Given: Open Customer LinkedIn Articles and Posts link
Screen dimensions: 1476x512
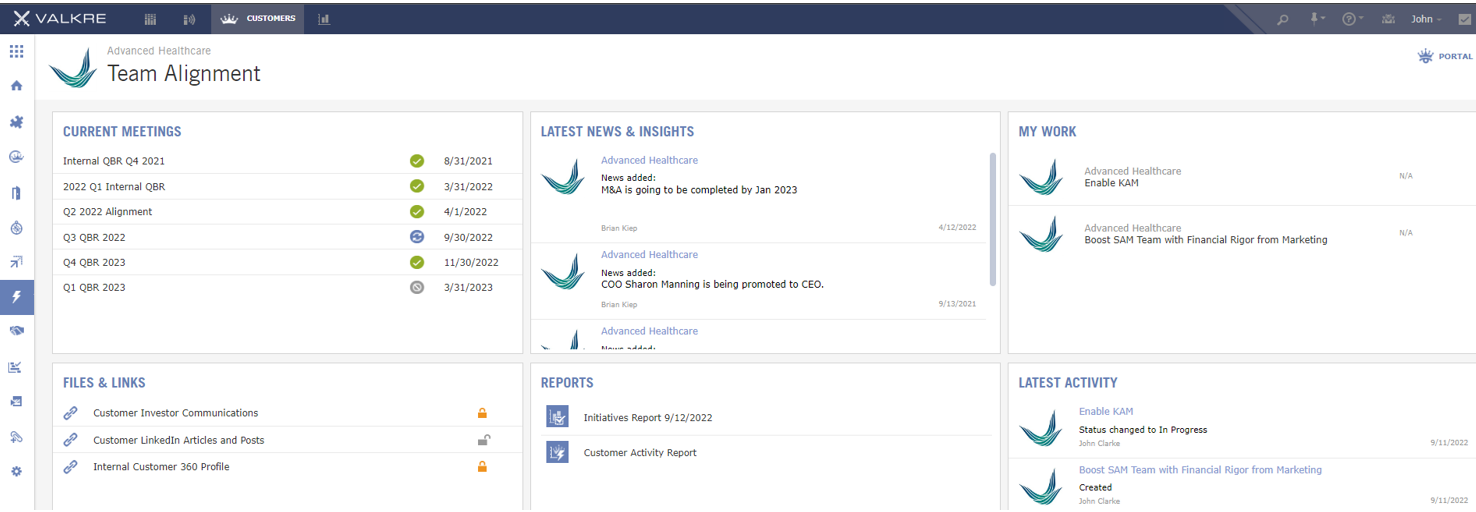Looking at the screenshot, I should point(179,440).
